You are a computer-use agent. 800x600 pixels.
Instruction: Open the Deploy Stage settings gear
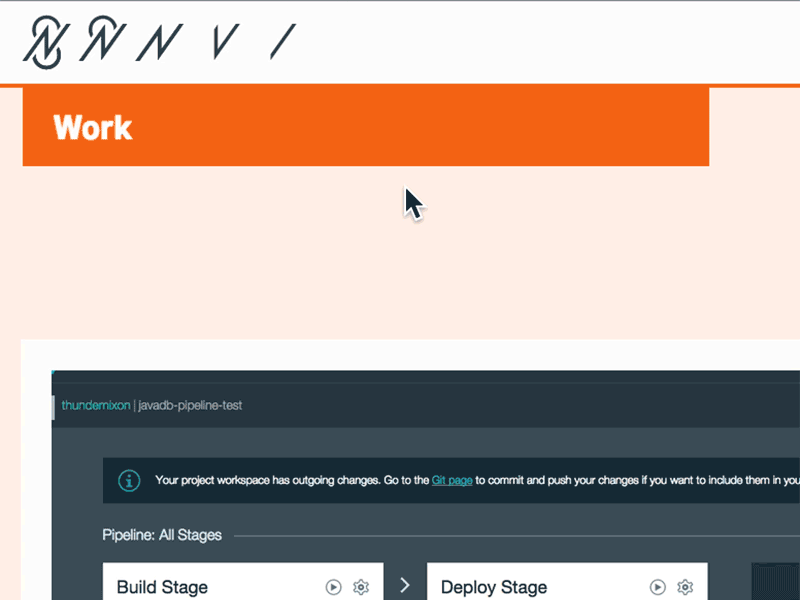pos(684,587)
